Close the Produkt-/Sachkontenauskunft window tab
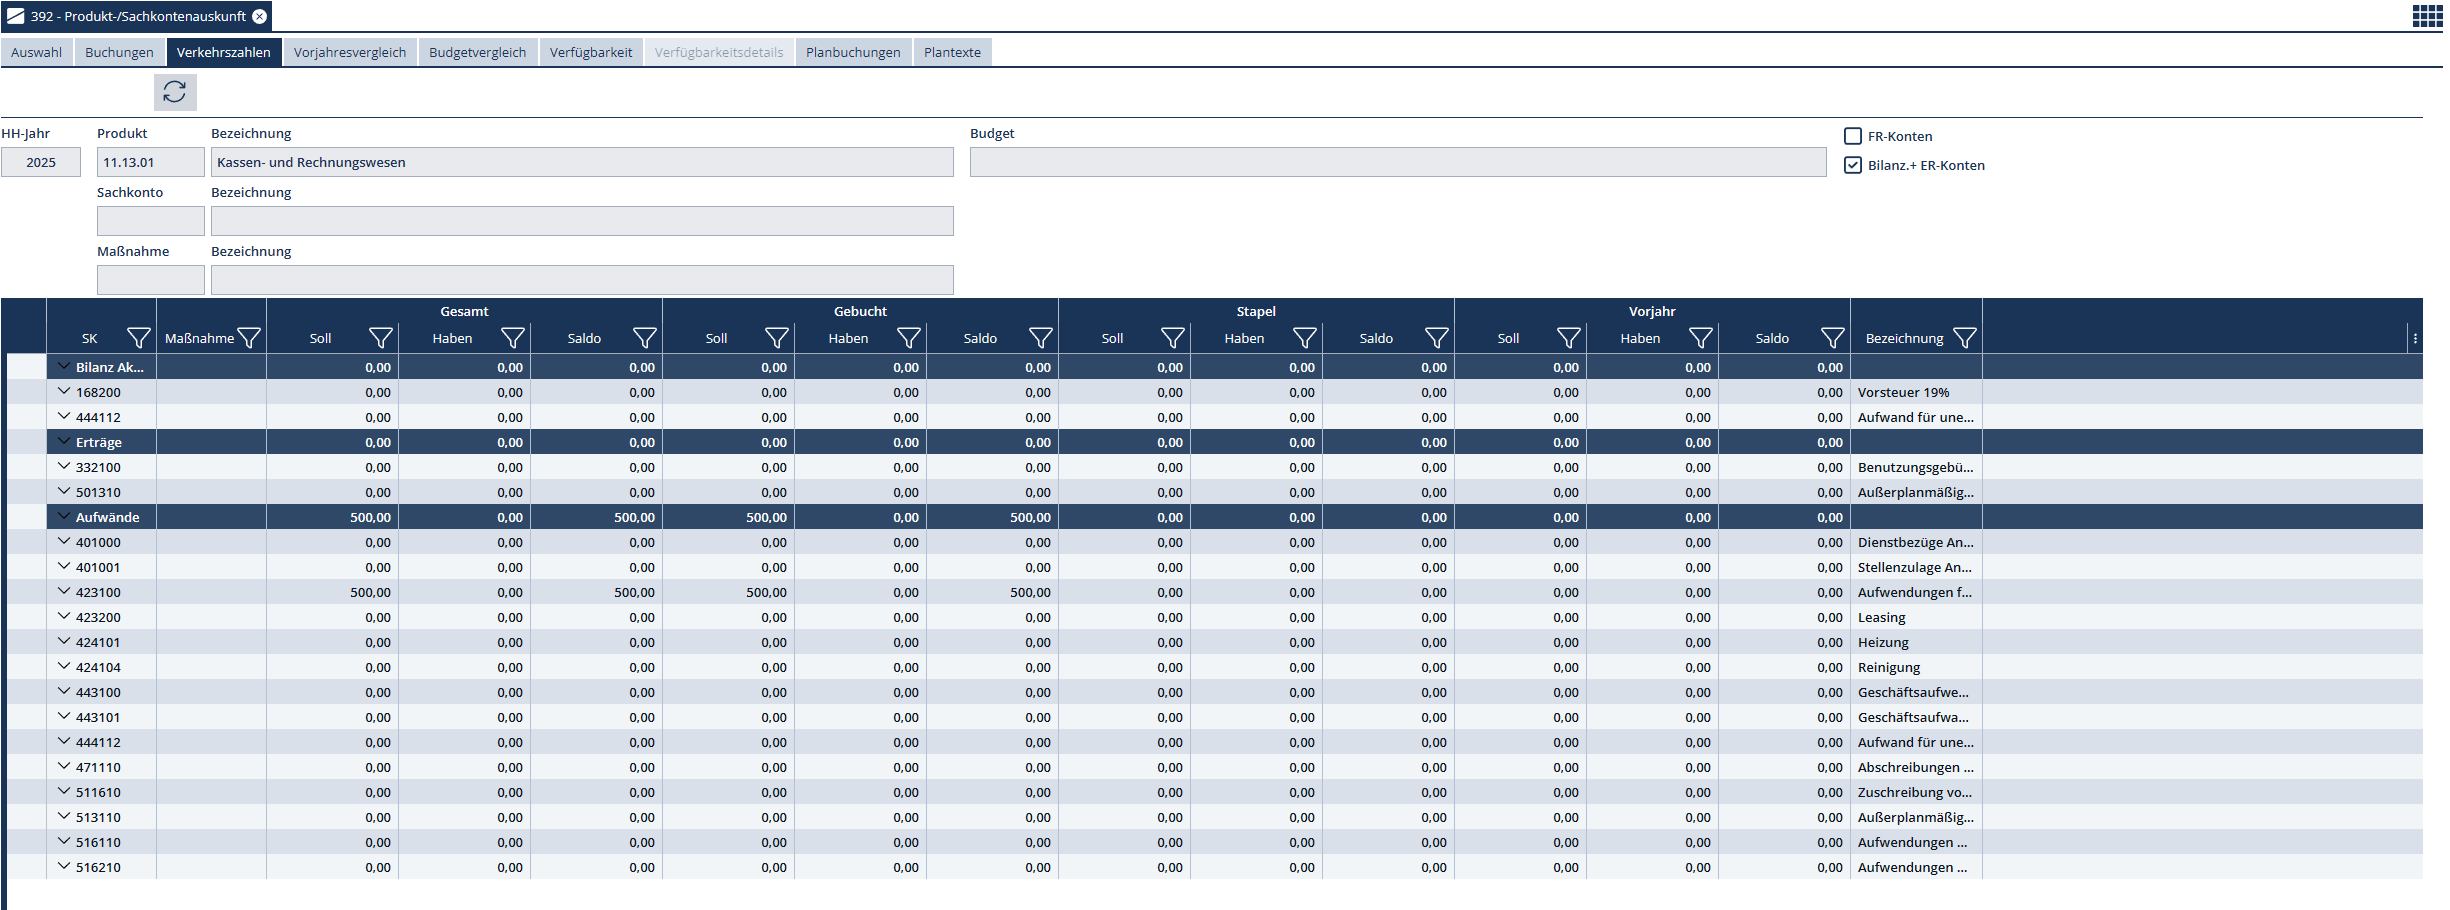The image size is (2450, 910). (x=260, y=16)
